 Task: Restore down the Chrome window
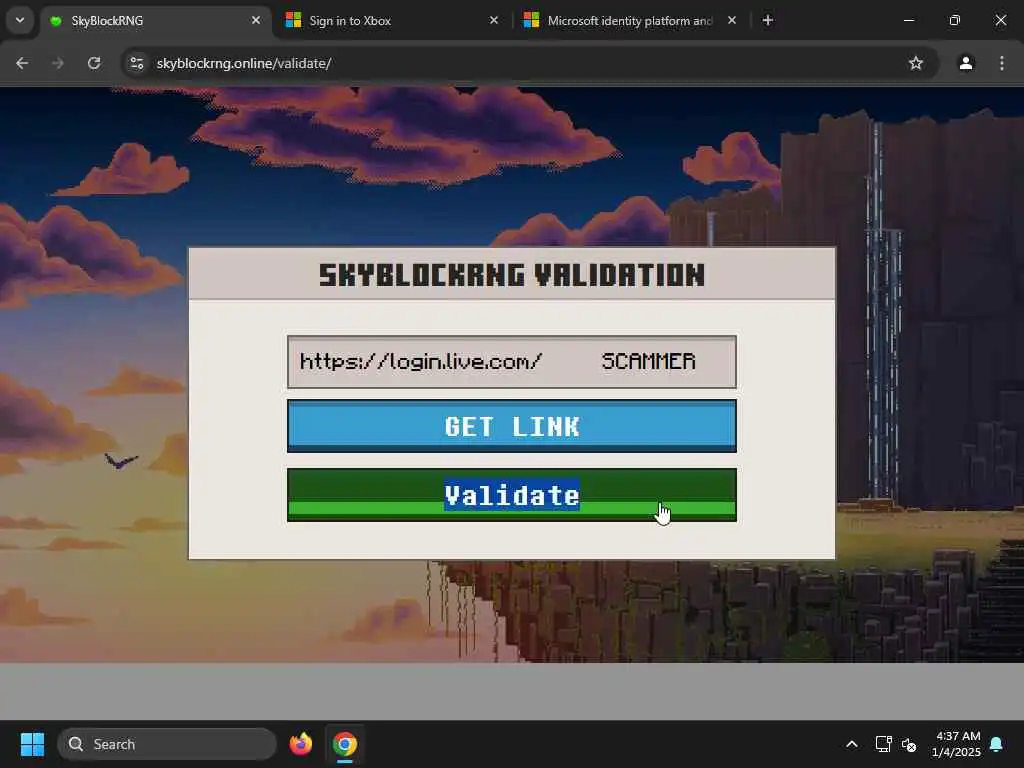(x=955, y=20)
